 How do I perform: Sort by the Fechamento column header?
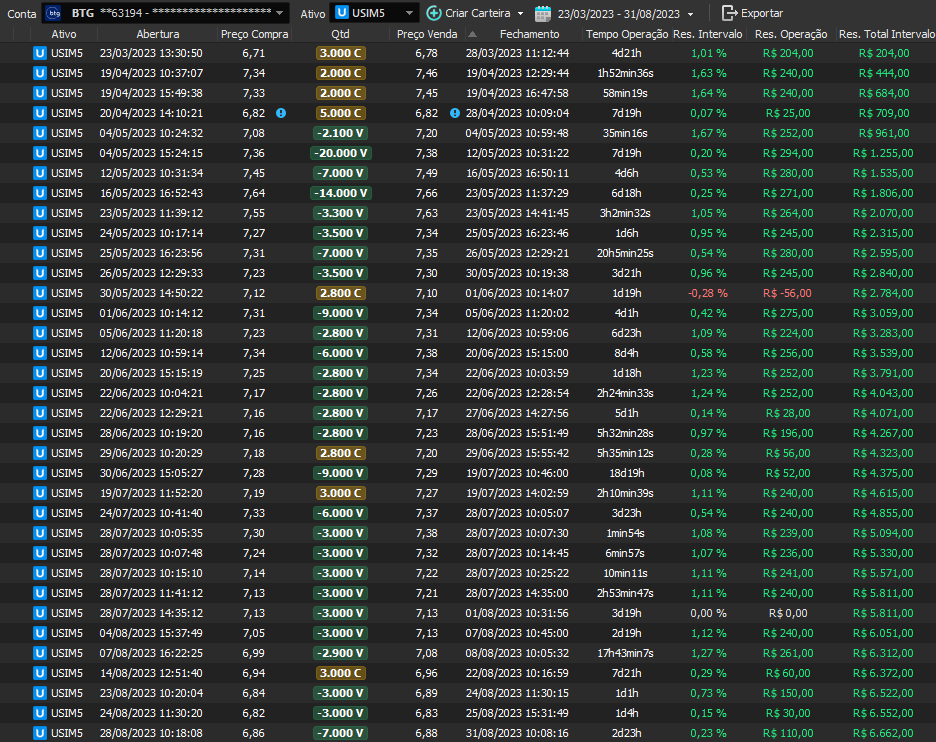pos(529,35)
